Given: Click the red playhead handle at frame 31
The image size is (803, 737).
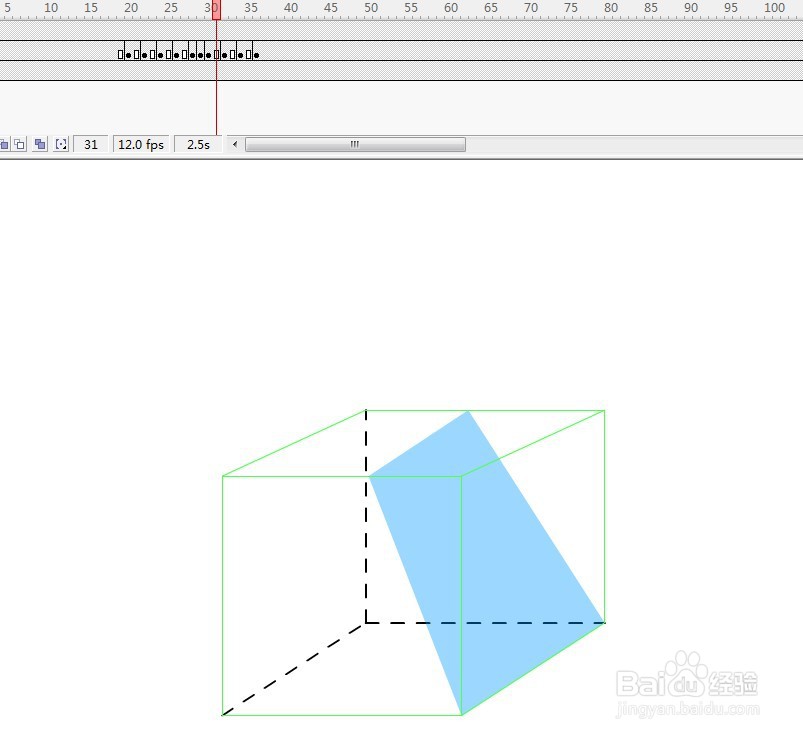Looking at the screenshot, I should pyautogui.click(x=216, y=10).
